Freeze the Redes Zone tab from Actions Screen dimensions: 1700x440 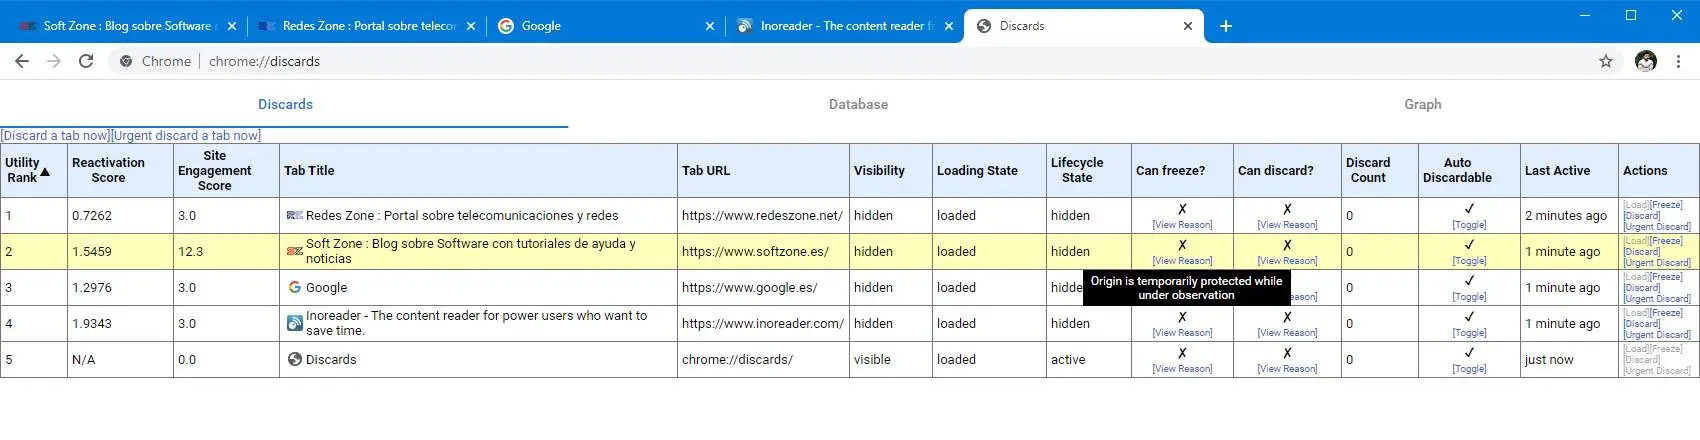1667,205
